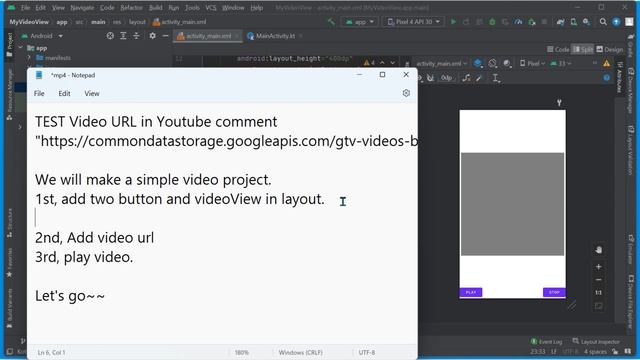This screenshot has width=640, height=360.
Task: Switch editor to Split view mode
Action: click(582, 49)
